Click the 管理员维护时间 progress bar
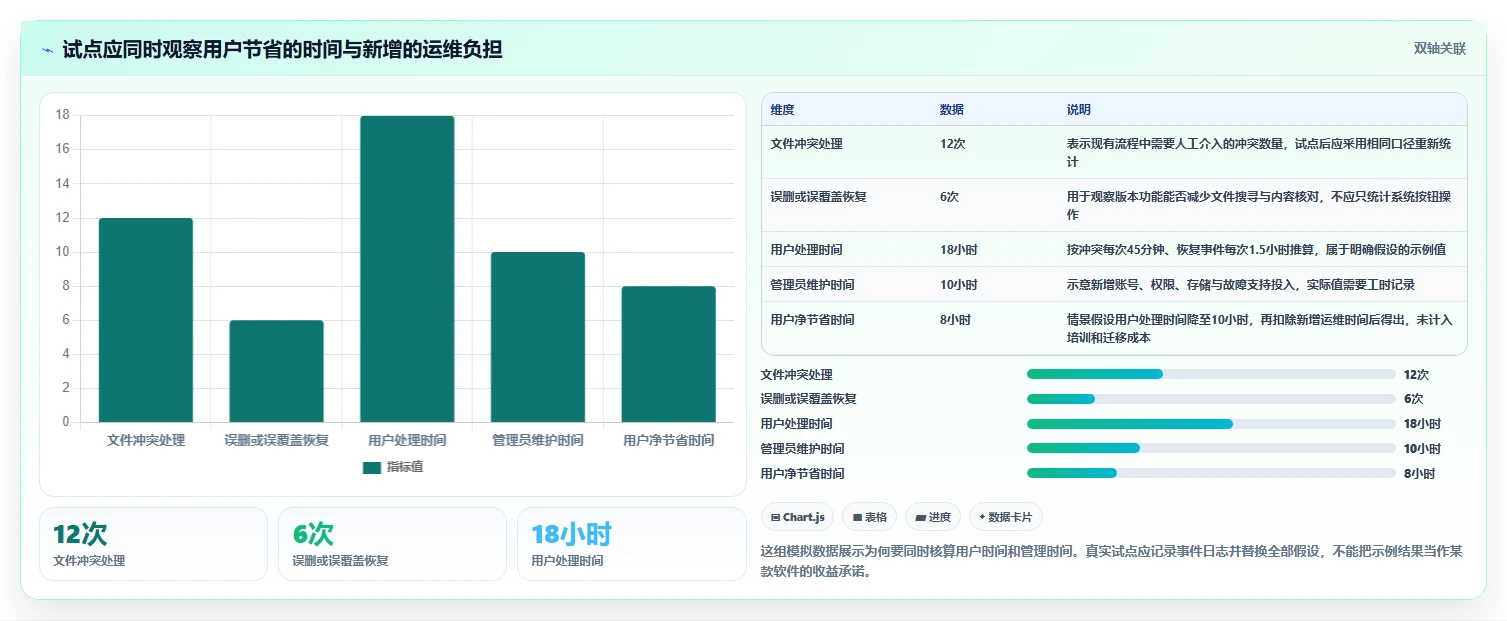 tap(1211, 448)
